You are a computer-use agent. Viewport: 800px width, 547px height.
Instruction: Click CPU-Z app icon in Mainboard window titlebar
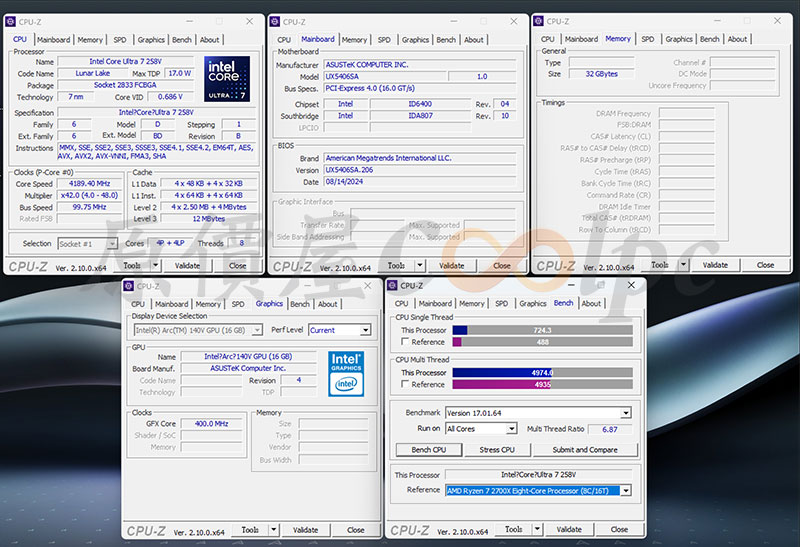click(275, 22)
